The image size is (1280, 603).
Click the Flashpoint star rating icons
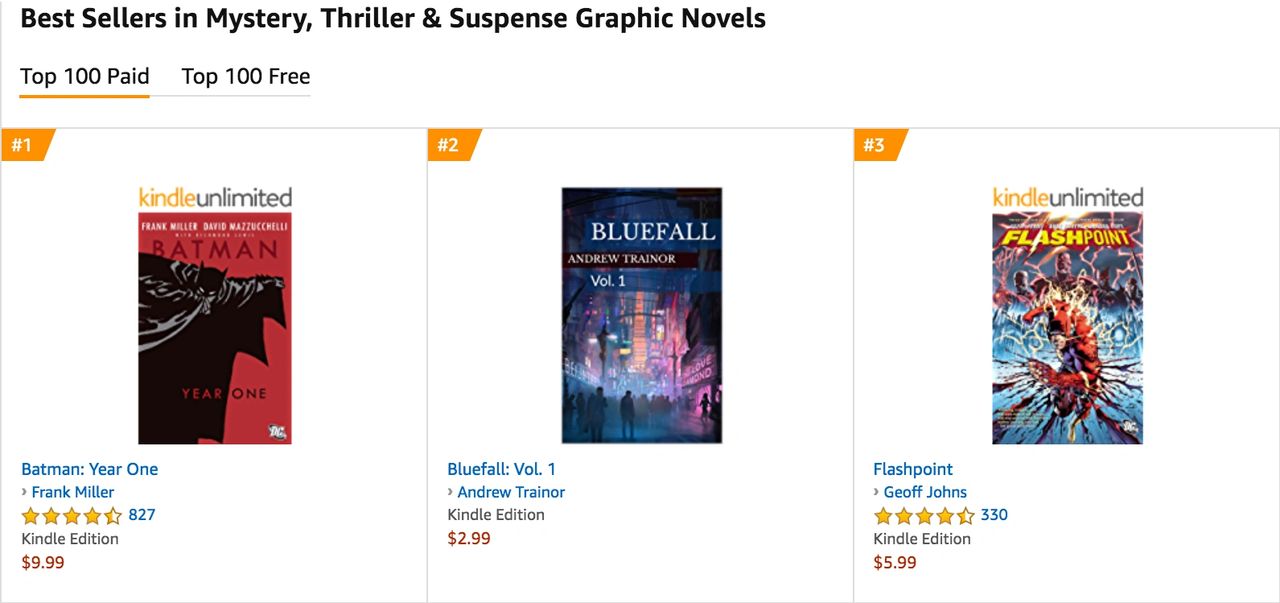(924, 516)
